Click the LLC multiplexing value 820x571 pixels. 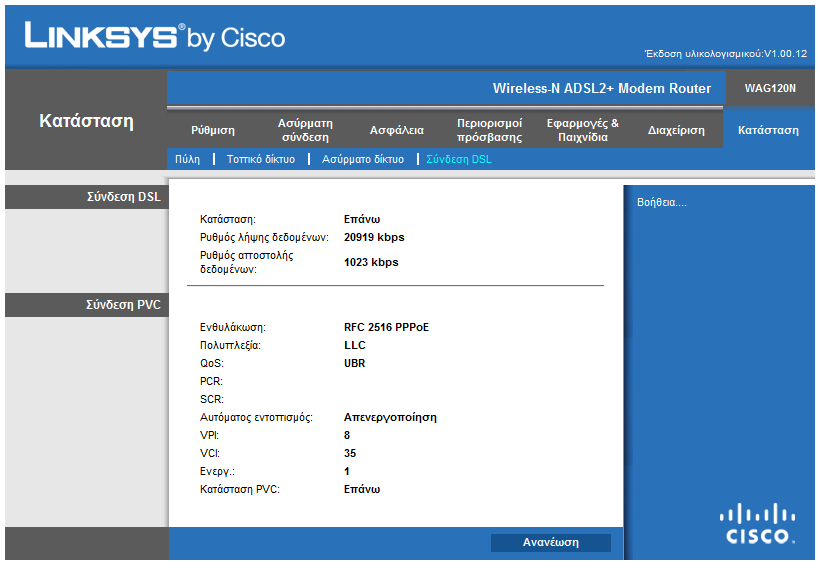355,346
